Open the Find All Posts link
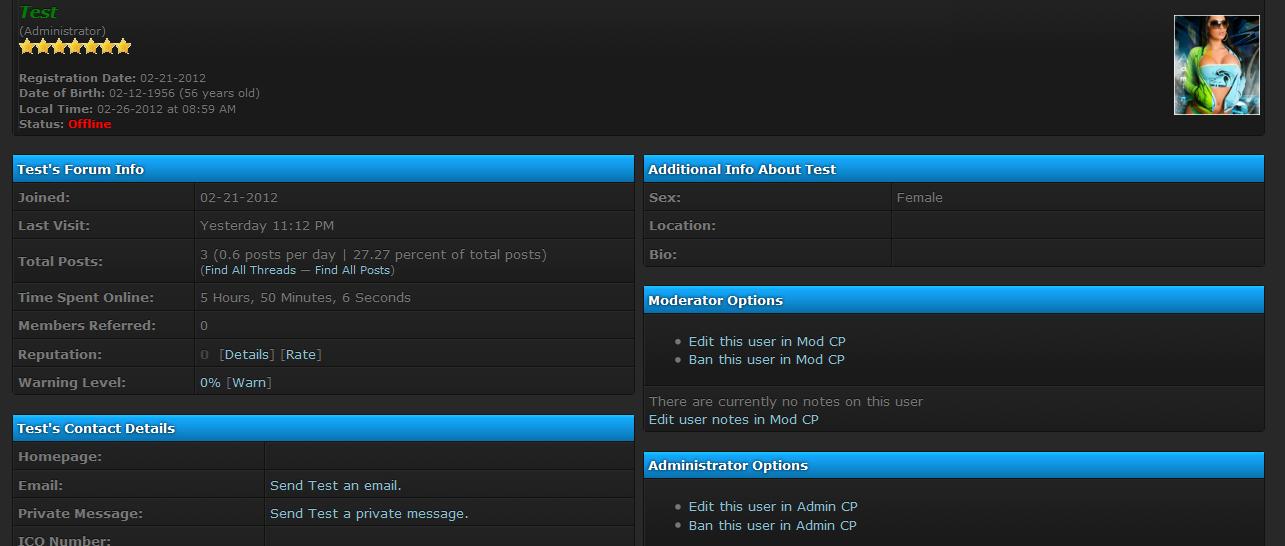The width and height of the screenshot is (1285, 546). pos(352,270)
